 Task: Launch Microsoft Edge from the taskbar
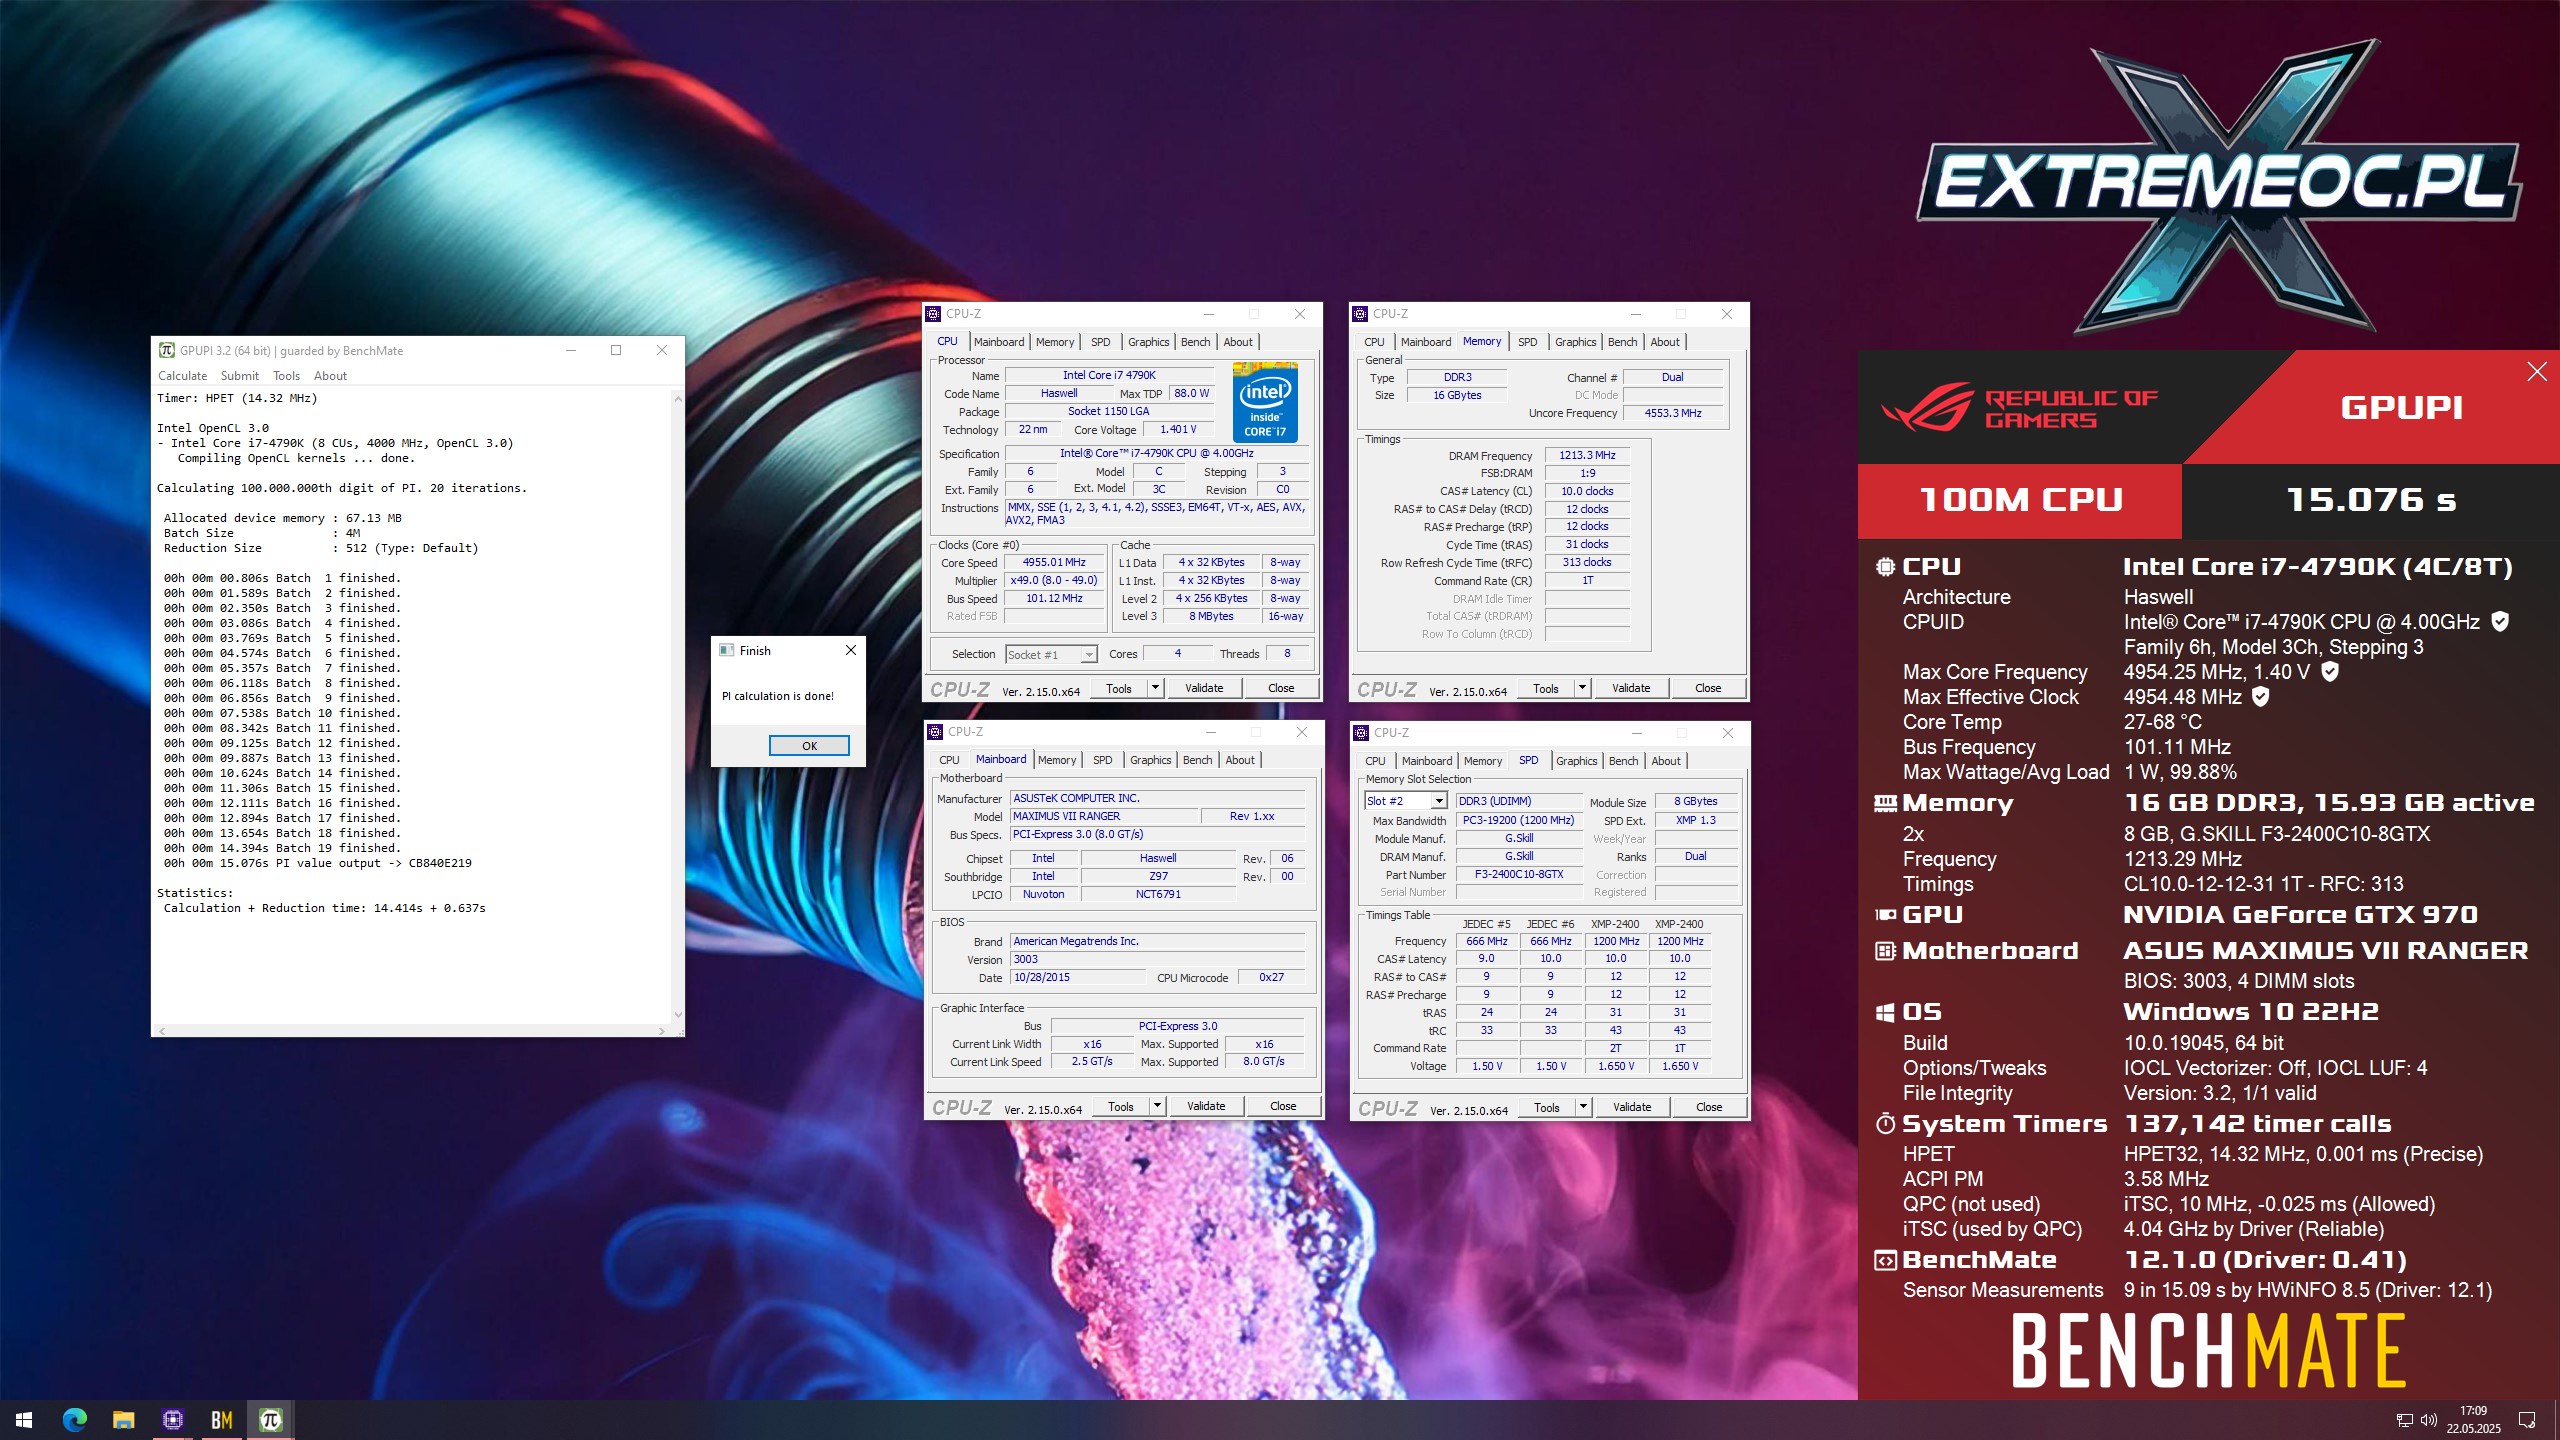point(75,1420)
